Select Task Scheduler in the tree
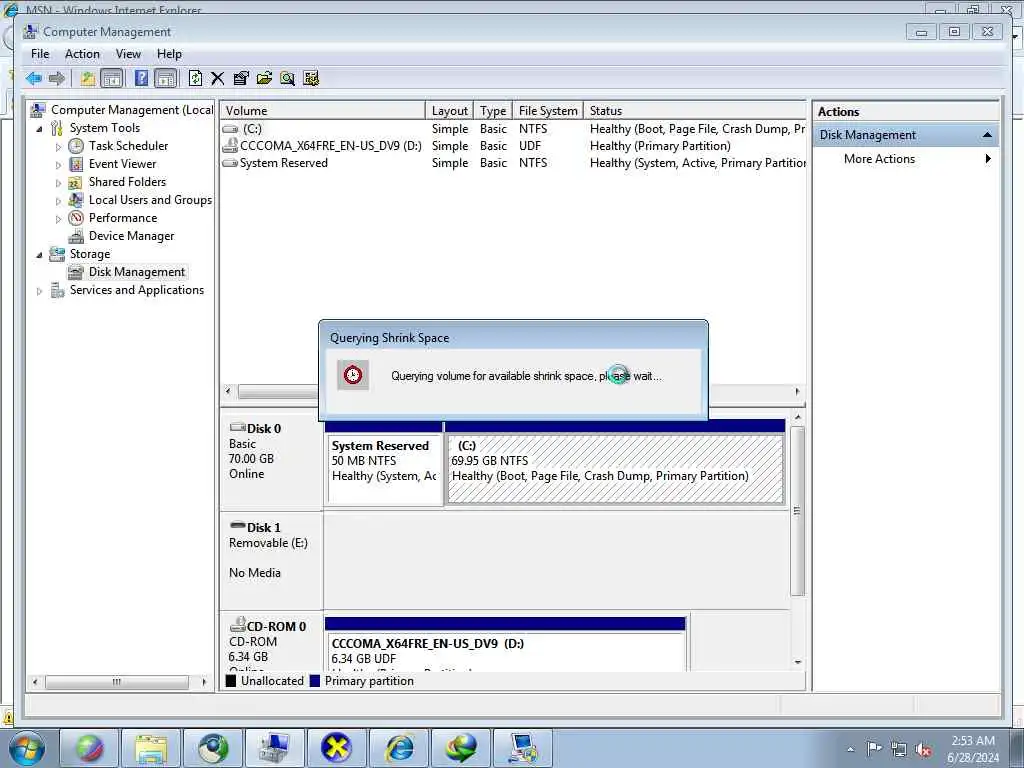The height and width of the screenshot is (768, 1024). tap(128, 146)
